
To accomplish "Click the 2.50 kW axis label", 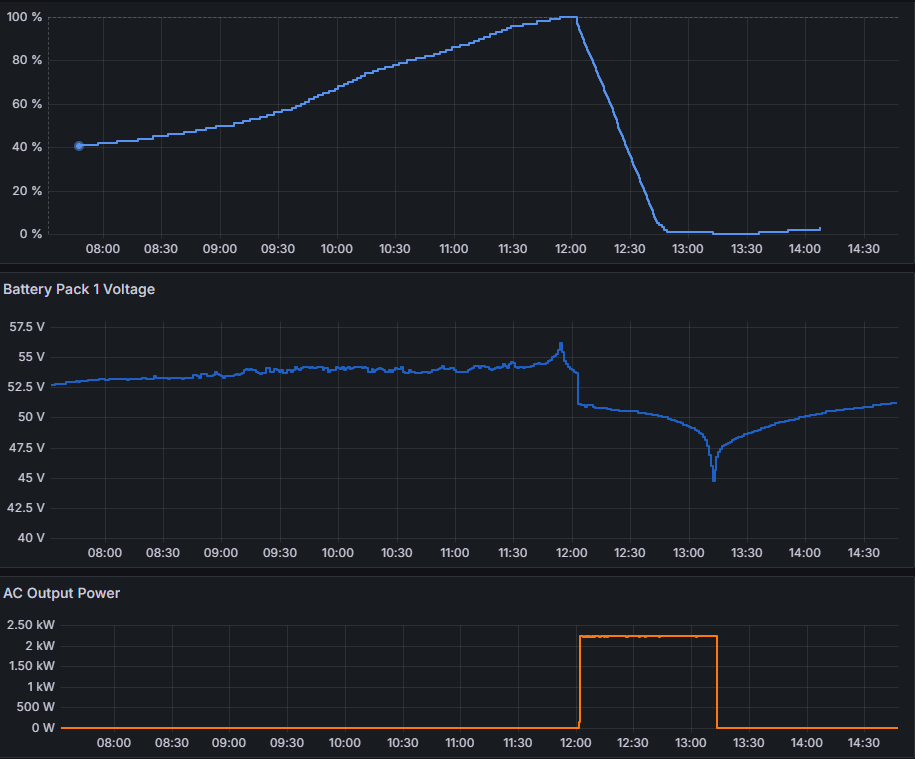I will pyautogui.click(x=30, y=625).
